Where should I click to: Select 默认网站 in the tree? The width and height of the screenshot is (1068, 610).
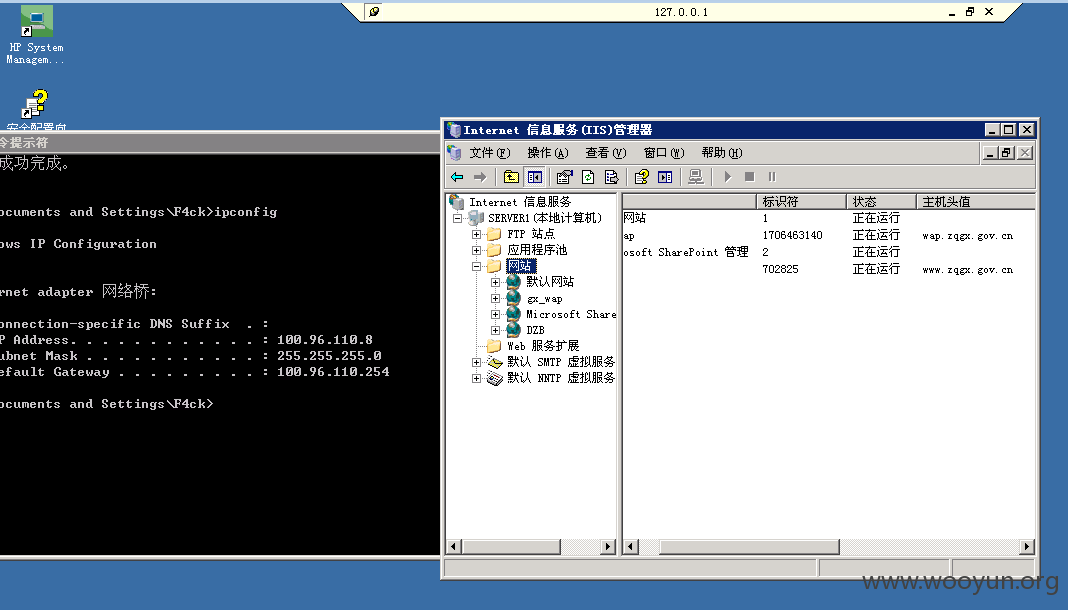(550, 282)
